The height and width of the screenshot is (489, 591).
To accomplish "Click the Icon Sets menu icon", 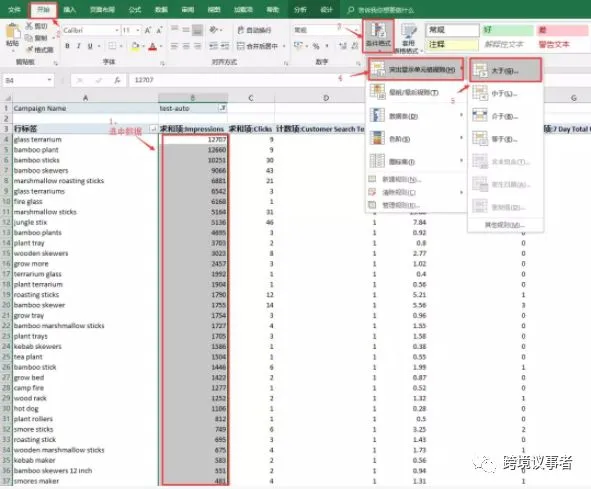I will coord(377,161).
